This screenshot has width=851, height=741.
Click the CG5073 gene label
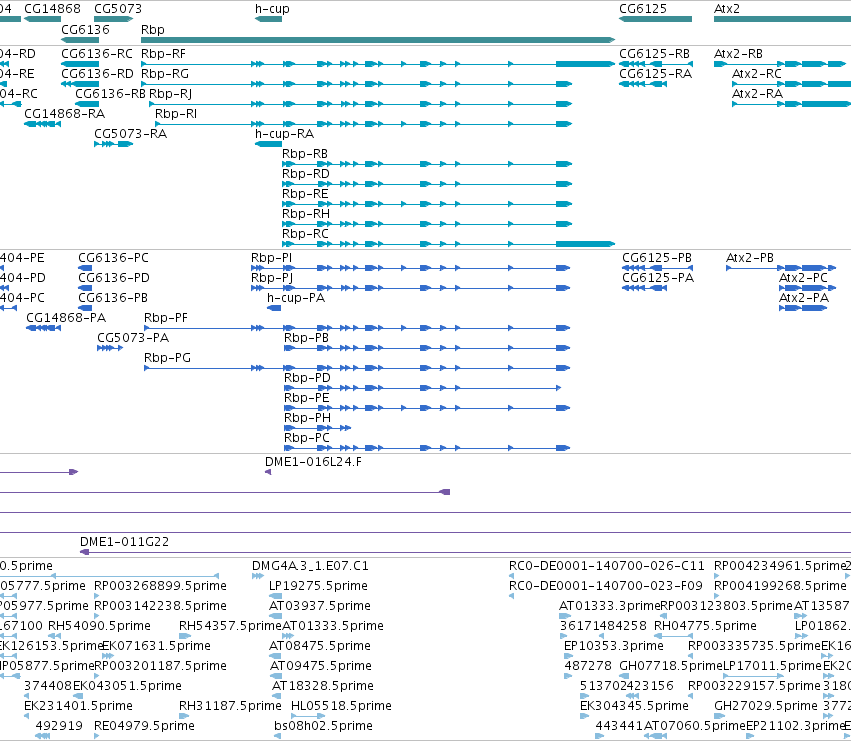click(x=118, y=9)
